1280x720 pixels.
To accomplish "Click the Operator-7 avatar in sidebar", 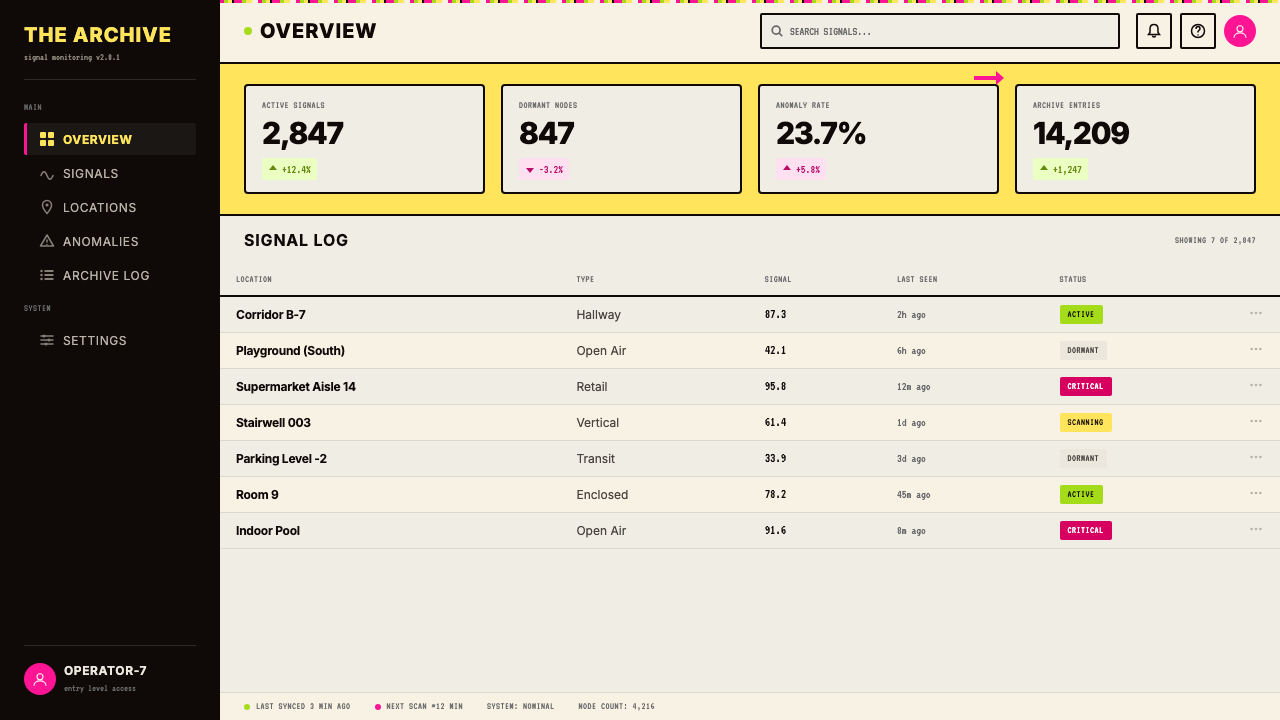I will click(x=40, y=679).
